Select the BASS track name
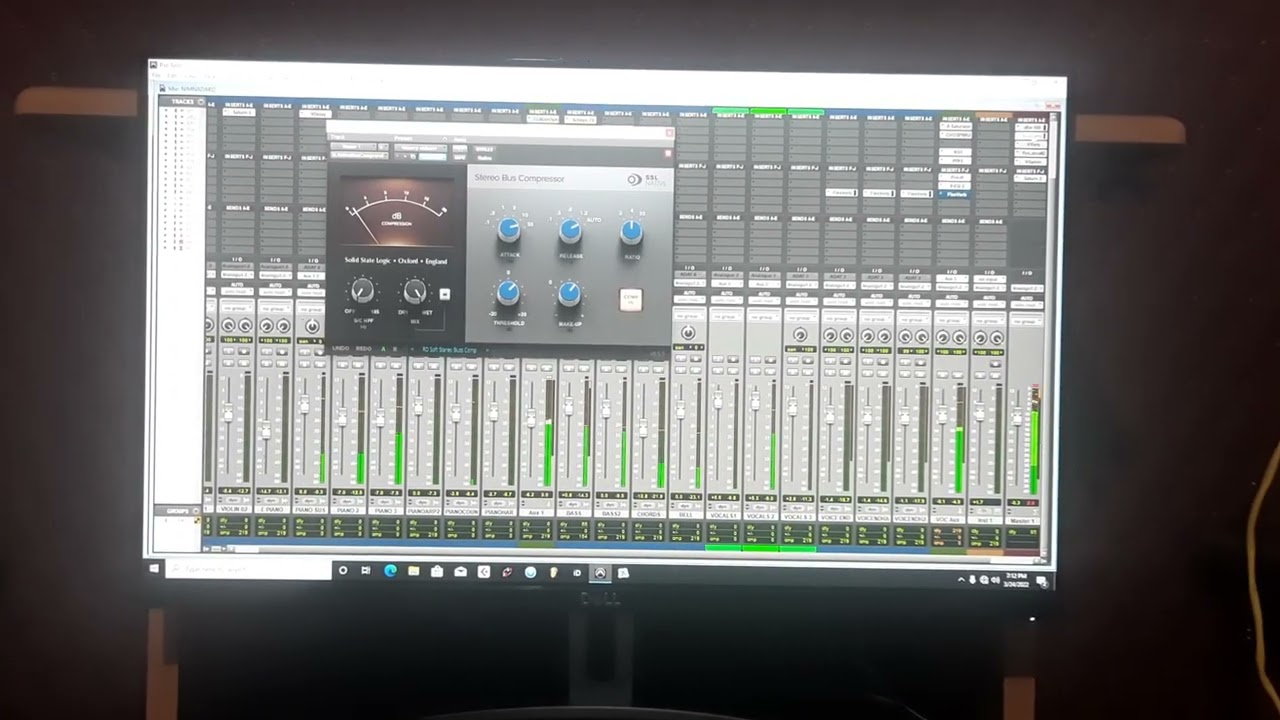 (573, 513)
